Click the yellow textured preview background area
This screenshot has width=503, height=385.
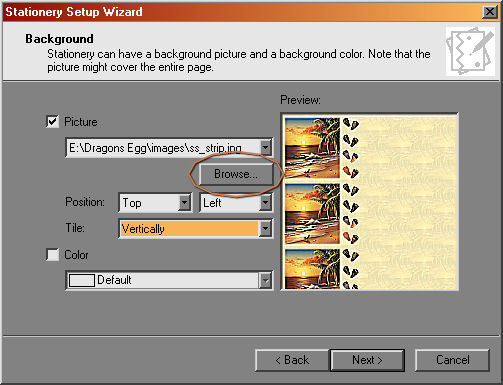pyautogui.click(x=408, y=203)
